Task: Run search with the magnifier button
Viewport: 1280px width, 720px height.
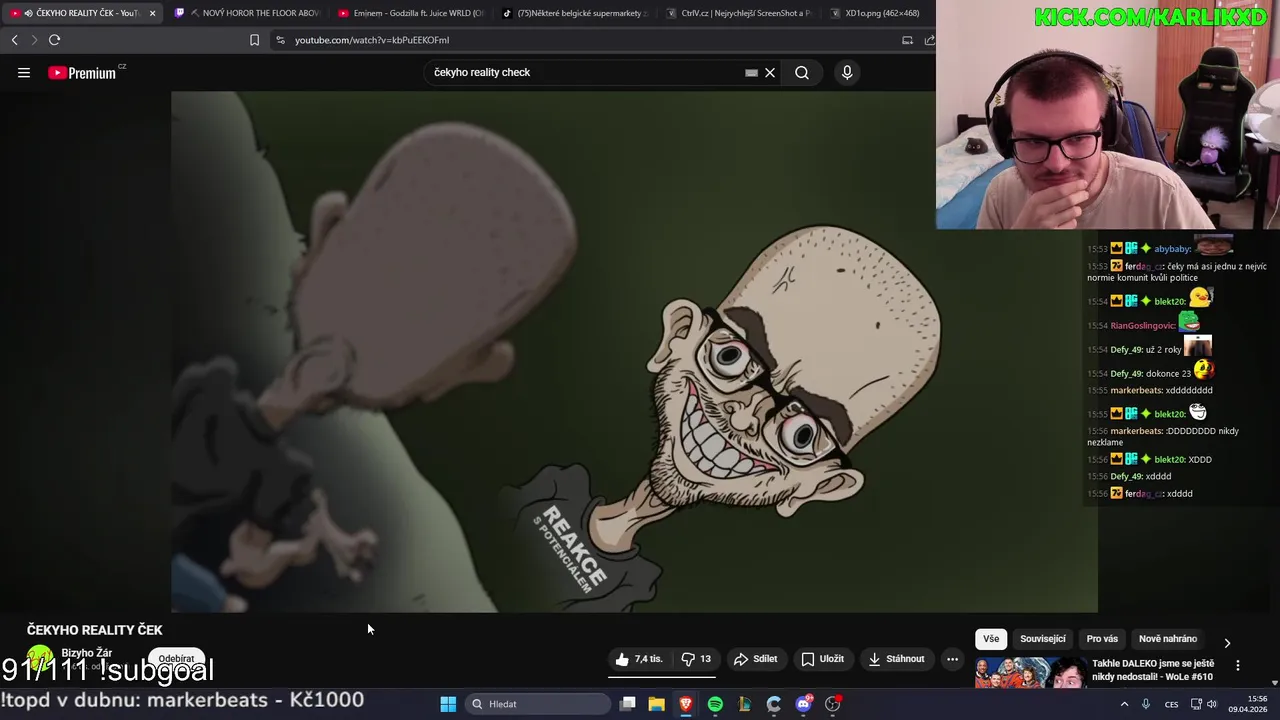Action: tap(802, 72)
